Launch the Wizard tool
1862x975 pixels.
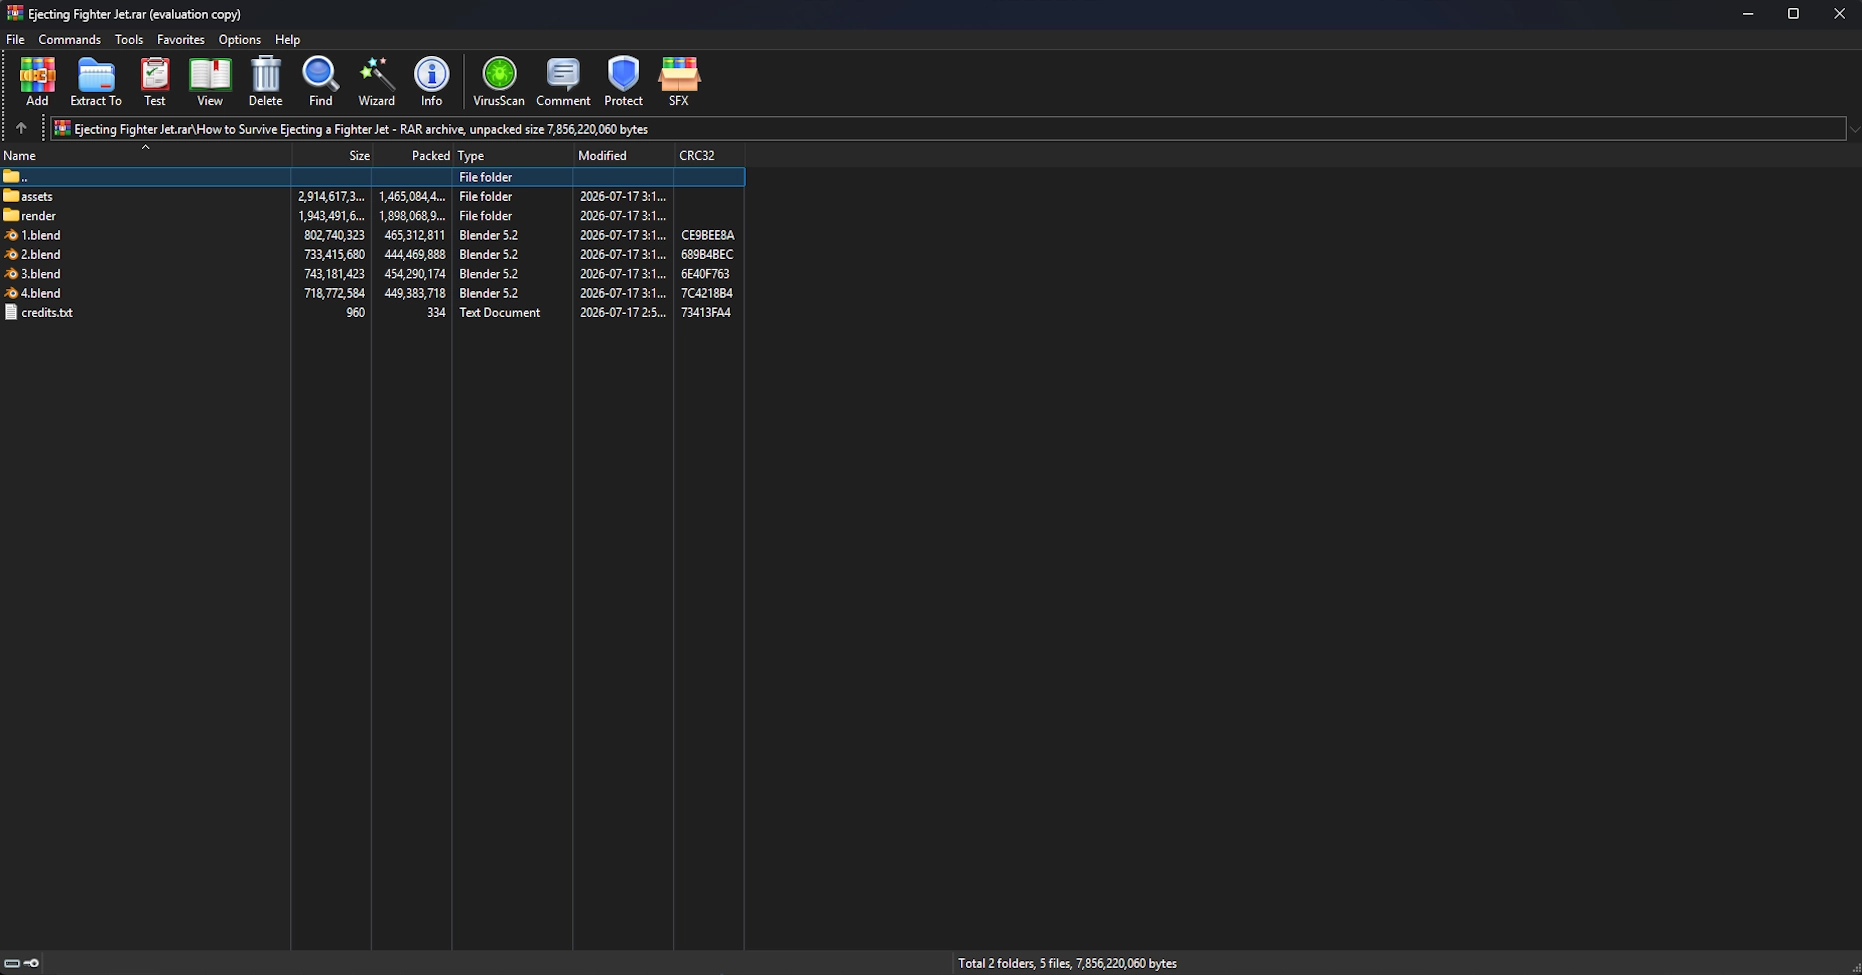[x=377, y=81]
